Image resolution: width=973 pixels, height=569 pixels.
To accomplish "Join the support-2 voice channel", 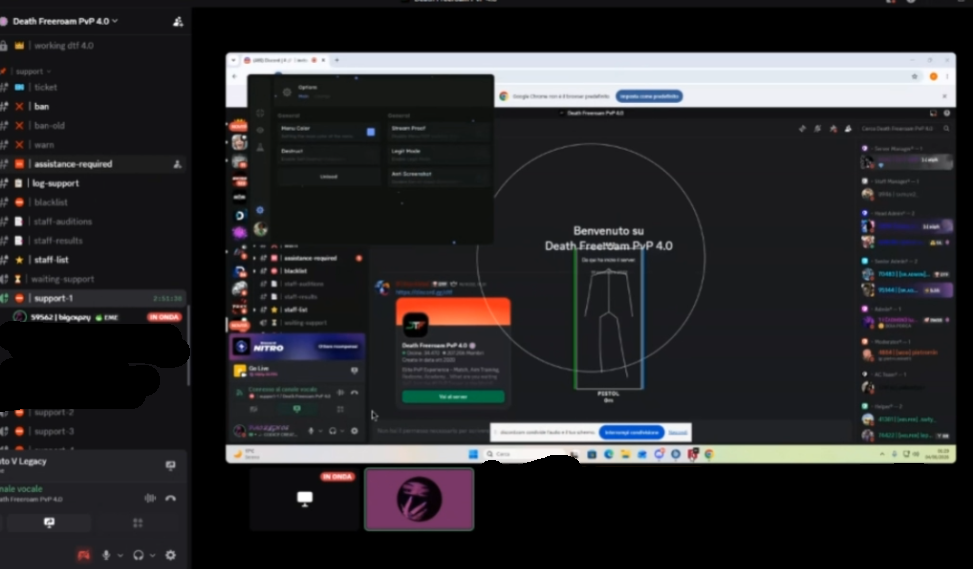I will 53,413.
